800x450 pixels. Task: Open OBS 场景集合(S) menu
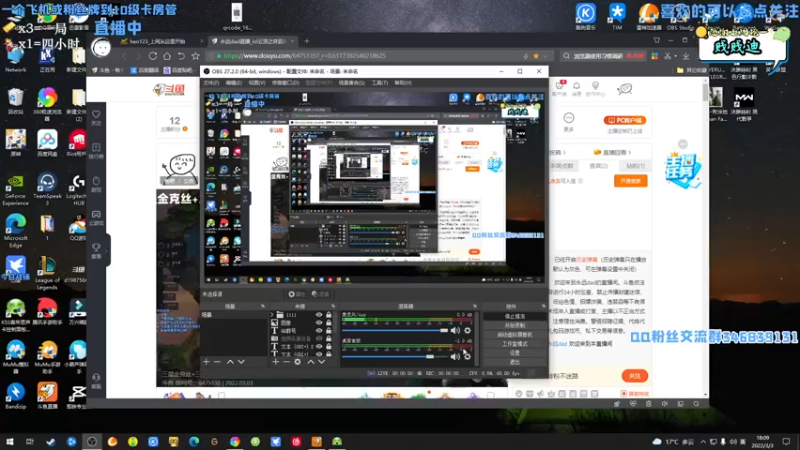tap(352, 83)
